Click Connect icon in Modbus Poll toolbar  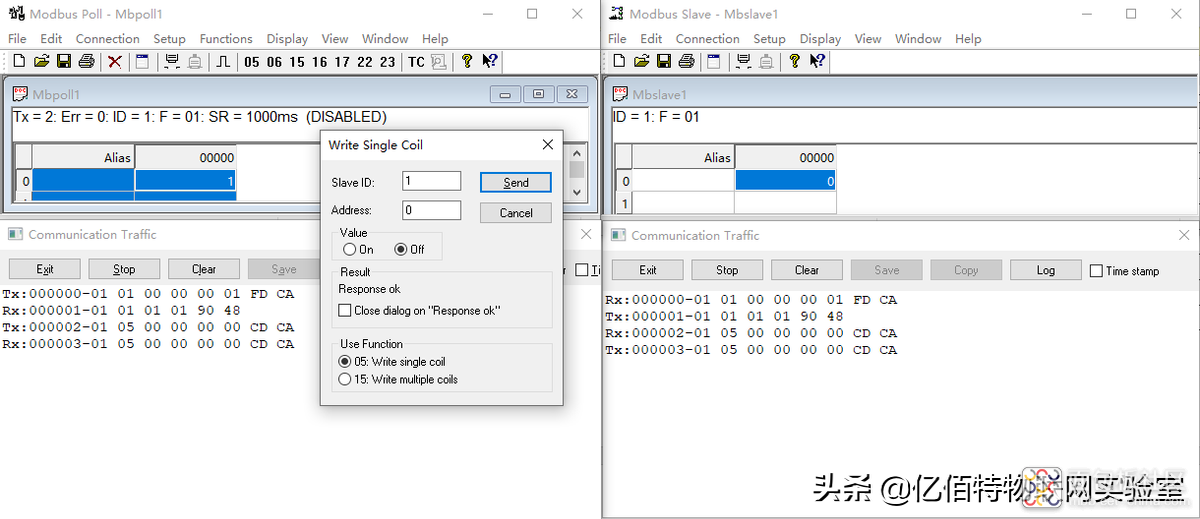172,62
